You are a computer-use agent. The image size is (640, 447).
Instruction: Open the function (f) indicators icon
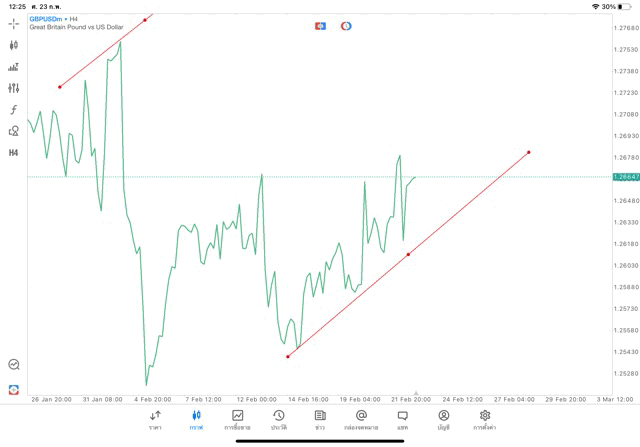[14, 109]
